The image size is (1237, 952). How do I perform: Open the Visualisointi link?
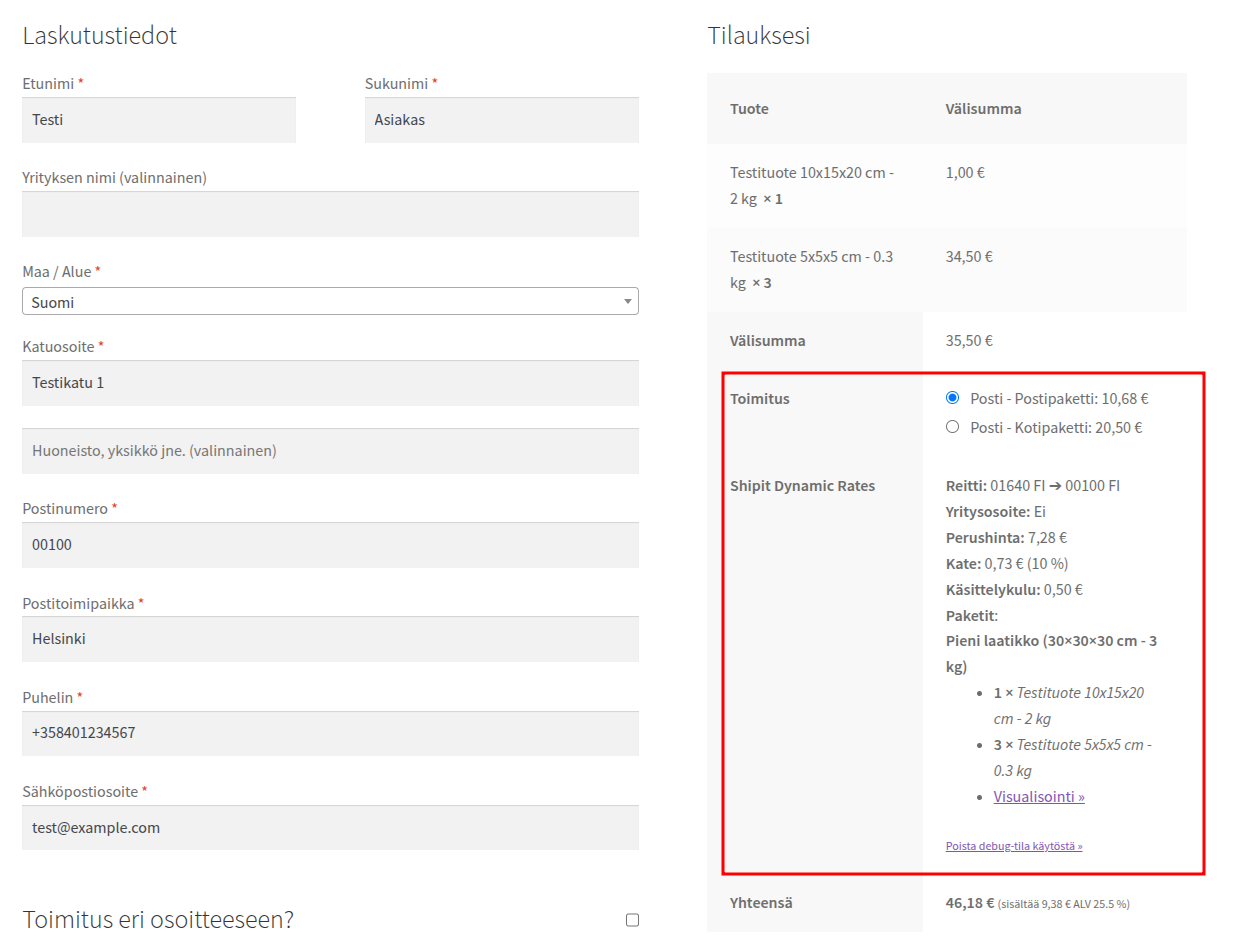(x=1039, y=797)
